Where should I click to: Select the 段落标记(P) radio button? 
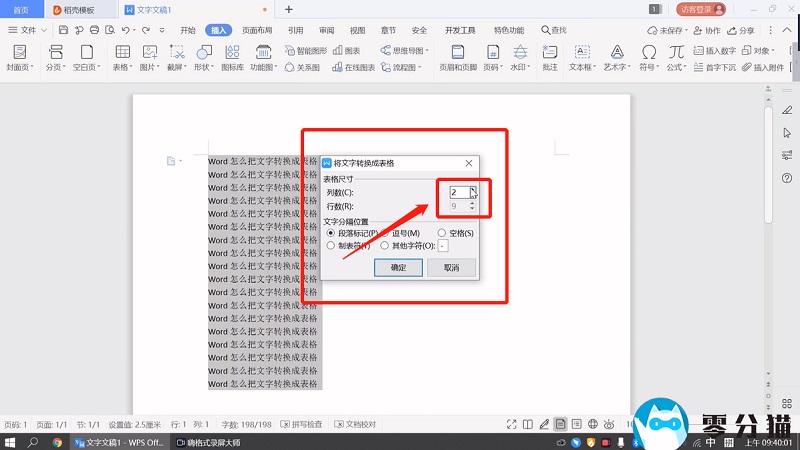click(x=331, y=232)
